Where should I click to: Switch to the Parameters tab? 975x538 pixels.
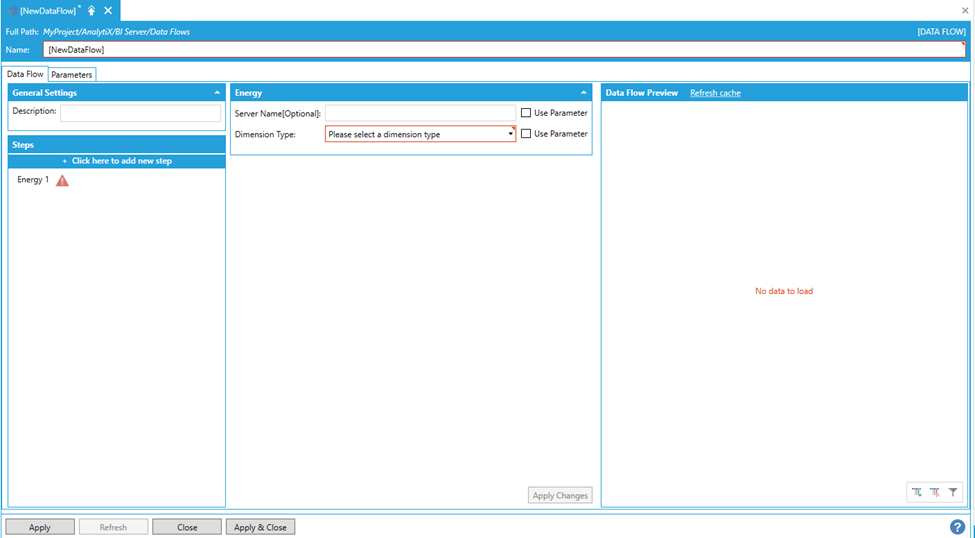click(x=72, y=75)
